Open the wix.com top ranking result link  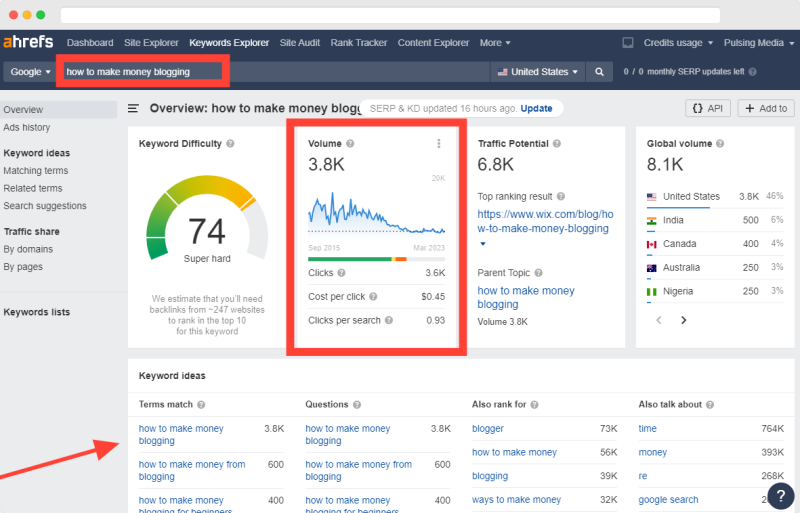click(545, 222)
